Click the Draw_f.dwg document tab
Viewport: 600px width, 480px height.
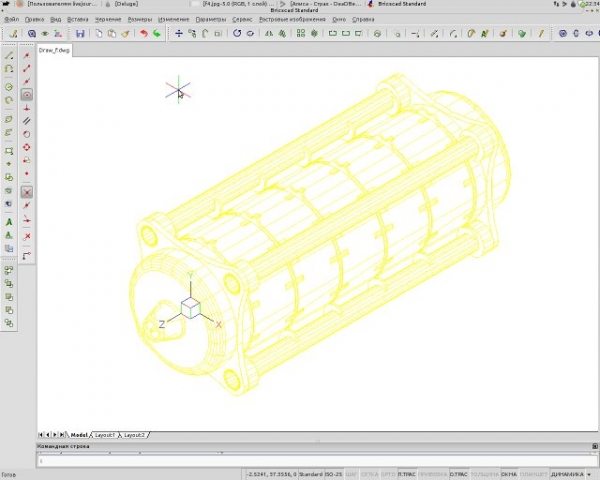(52, 48)
